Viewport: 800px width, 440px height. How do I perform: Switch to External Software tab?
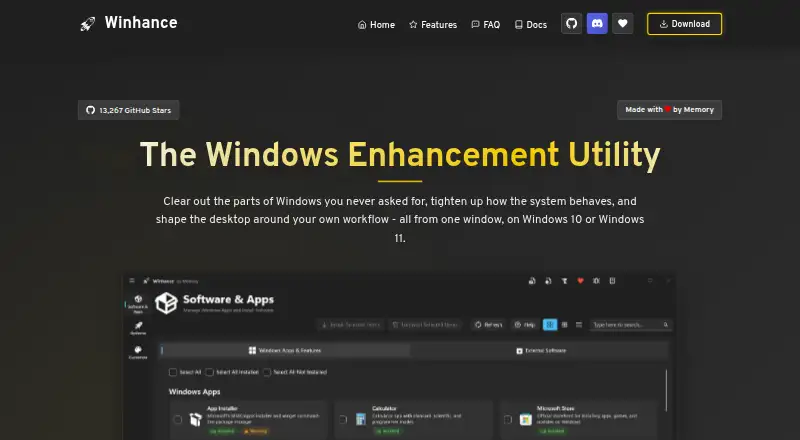click(x=541, y=351)
